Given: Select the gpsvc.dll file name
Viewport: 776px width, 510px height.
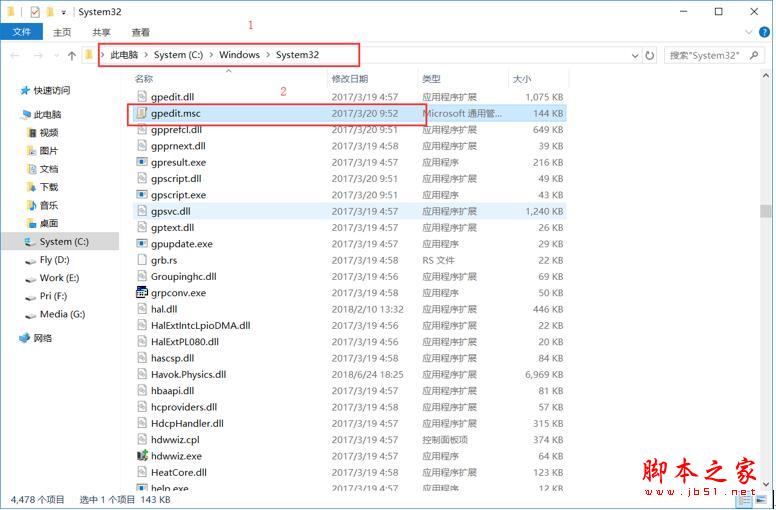Looking at the screenshot, I should pos(171,211).
